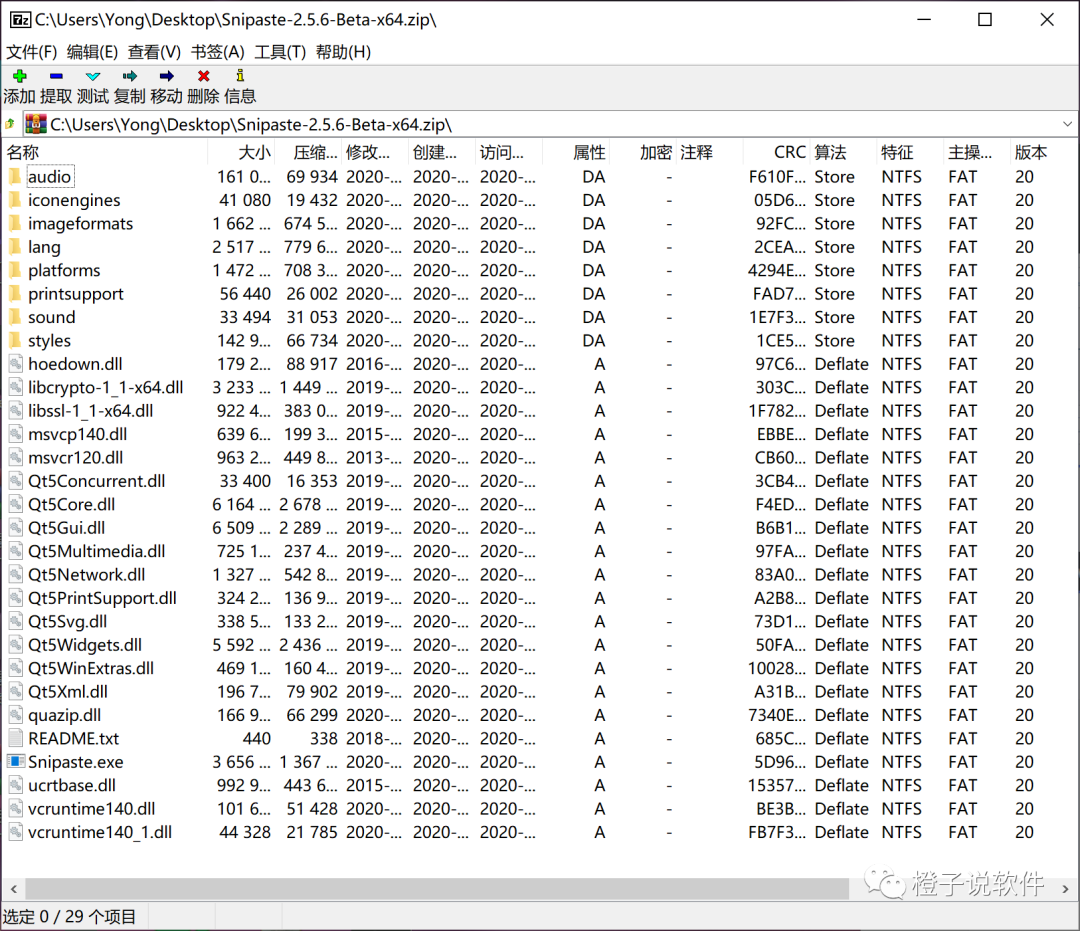Screen dimensions: 1080x931
Task: Sort by the 特征 column header
Action: pos(910,152)
